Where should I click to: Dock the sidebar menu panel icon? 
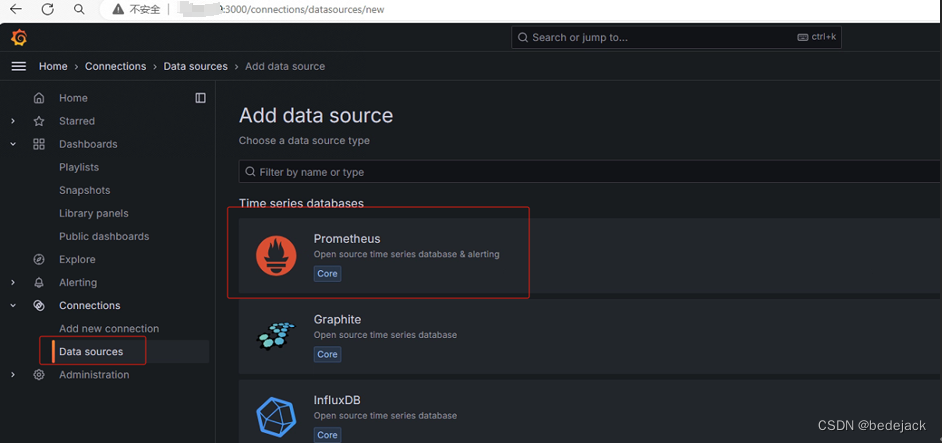coord(200,98)
